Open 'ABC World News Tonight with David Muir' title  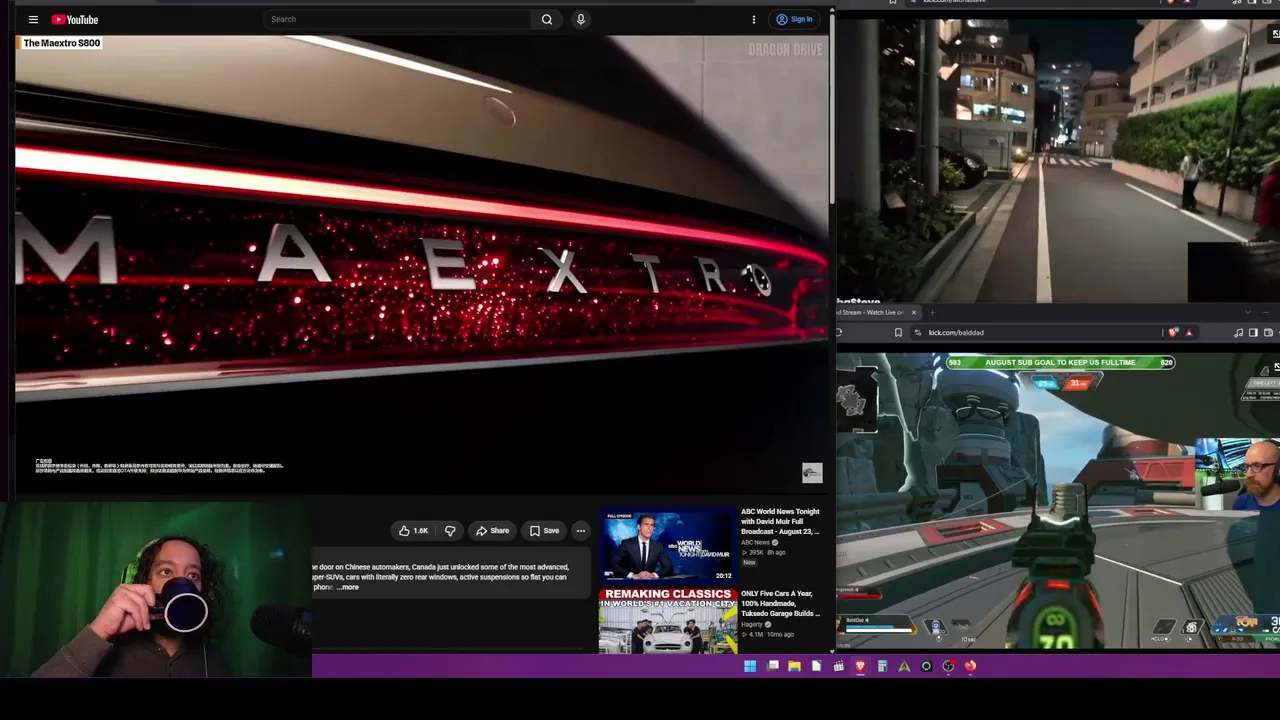coord(780,521)
